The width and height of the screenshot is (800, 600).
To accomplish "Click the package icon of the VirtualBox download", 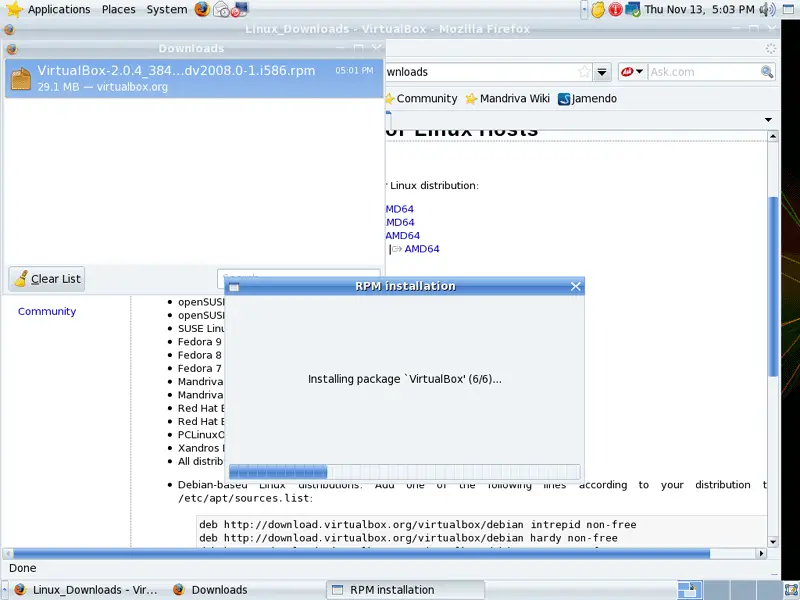I will pos(21,79).
